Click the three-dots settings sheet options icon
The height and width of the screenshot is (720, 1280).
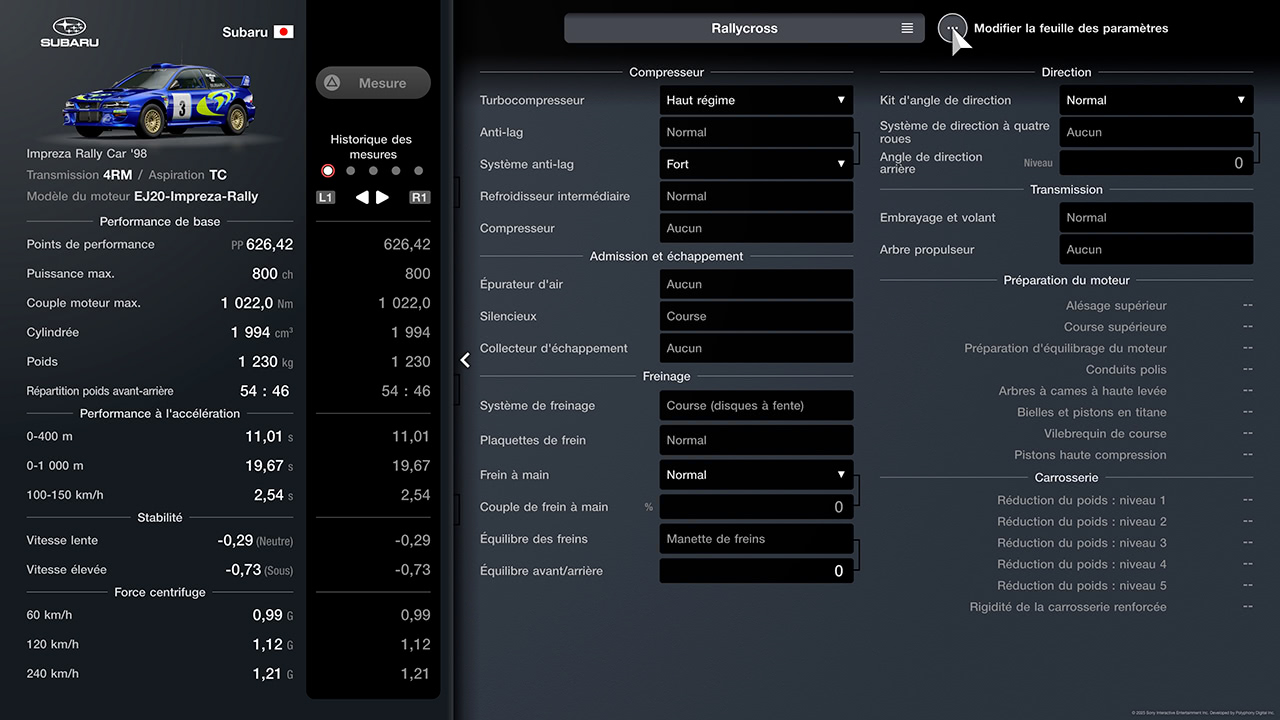[x=952, y=29]
